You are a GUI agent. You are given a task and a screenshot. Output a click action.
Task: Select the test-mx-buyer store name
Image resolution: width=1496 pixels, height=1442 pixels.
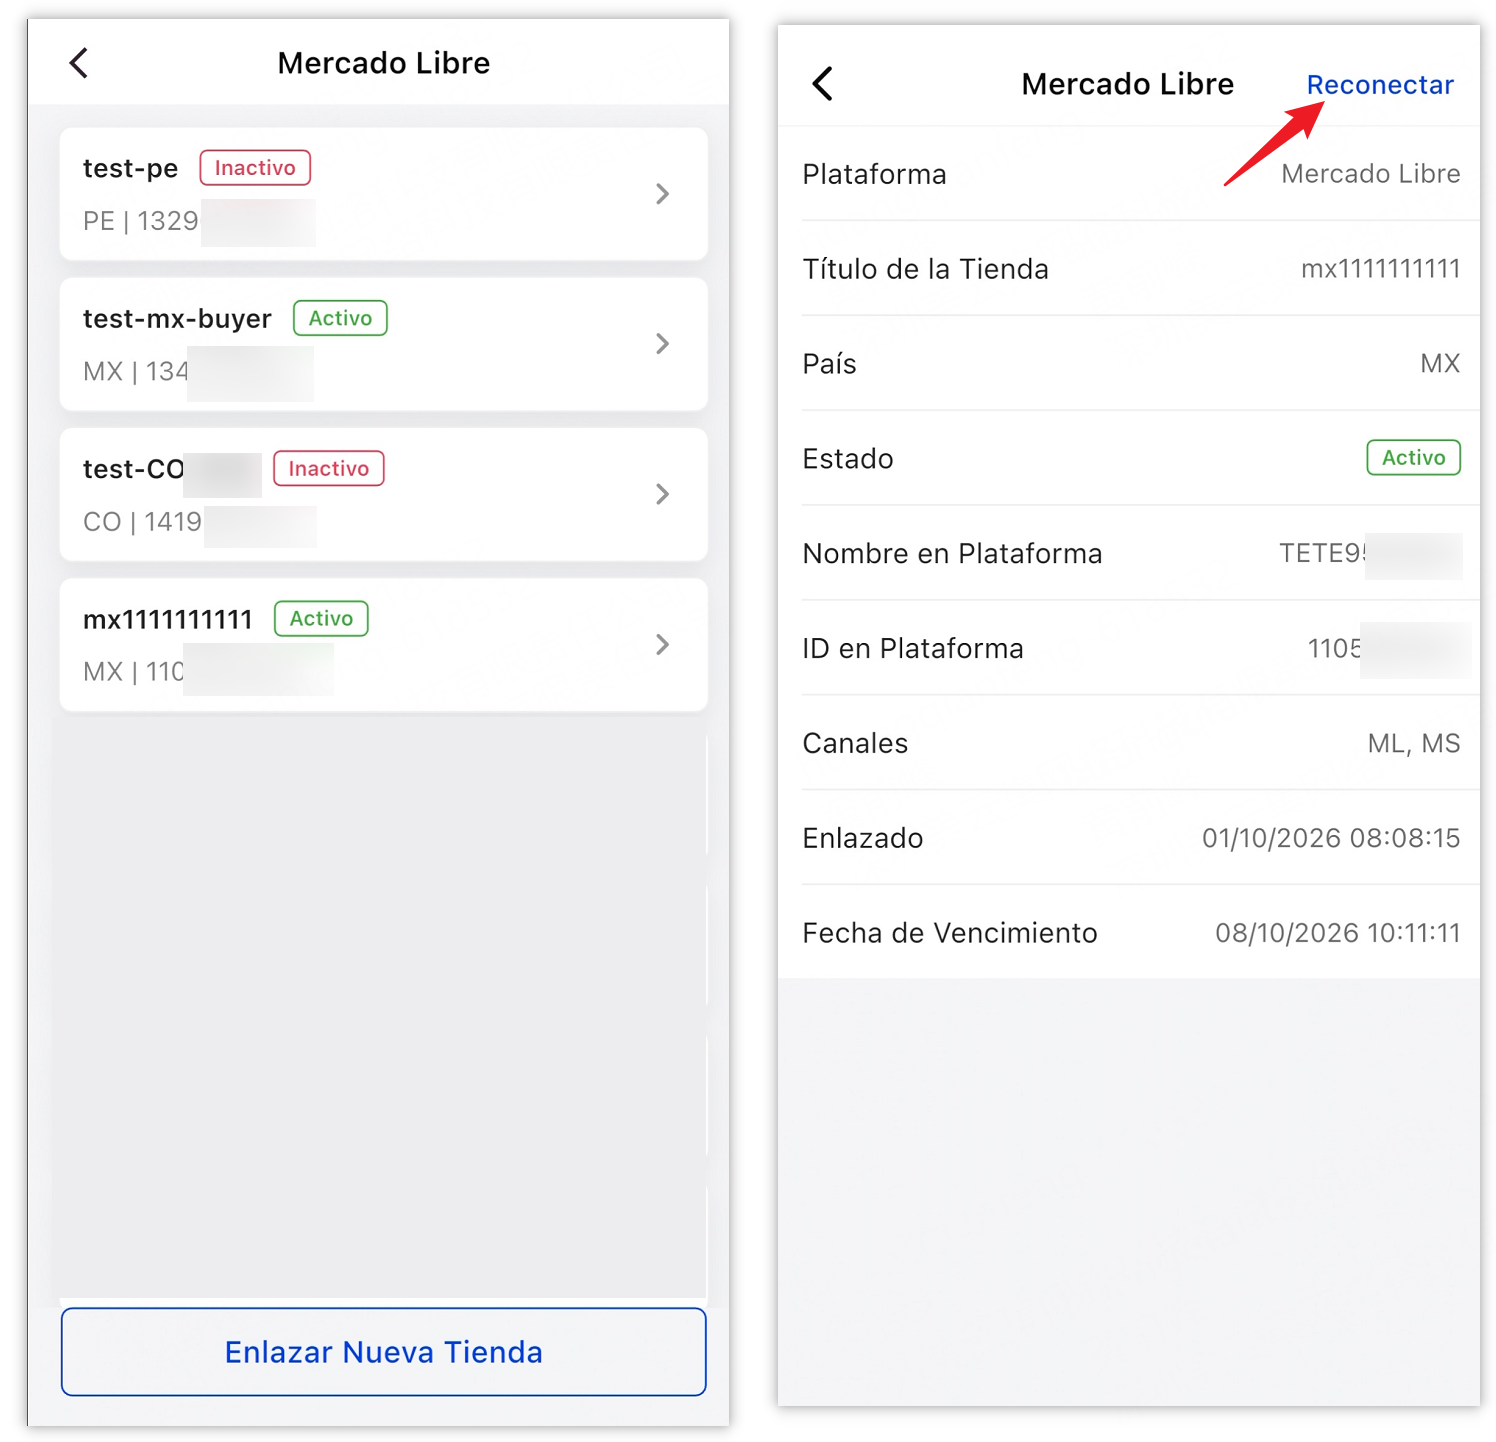tap(177, 318)
